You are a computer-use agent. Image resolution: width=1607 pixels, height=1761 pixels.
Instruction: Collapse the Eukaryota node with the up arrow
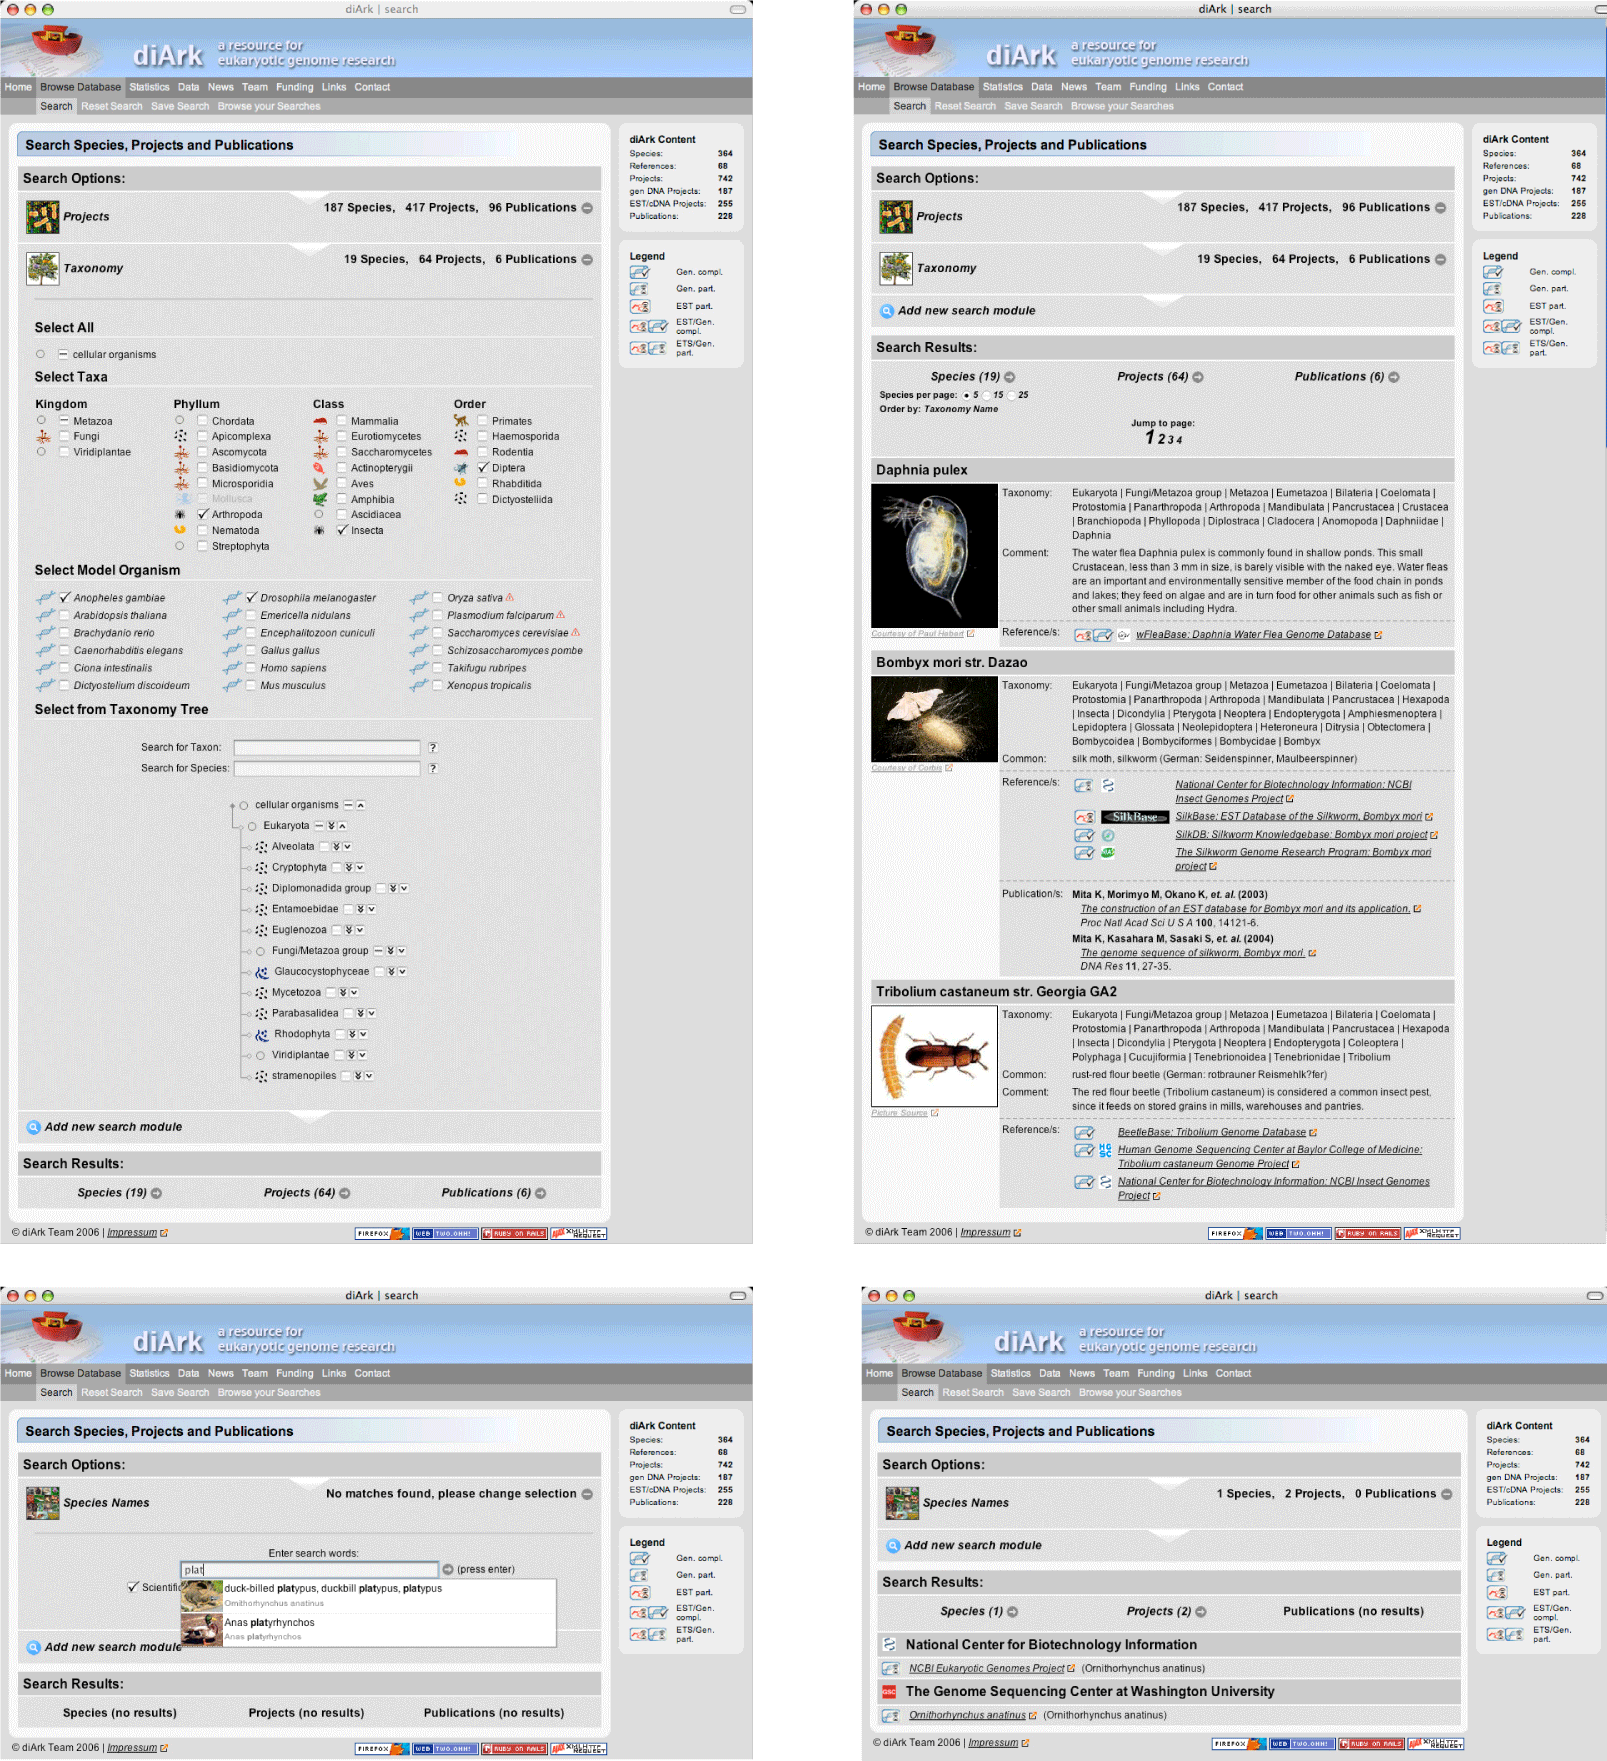[342, 826]
